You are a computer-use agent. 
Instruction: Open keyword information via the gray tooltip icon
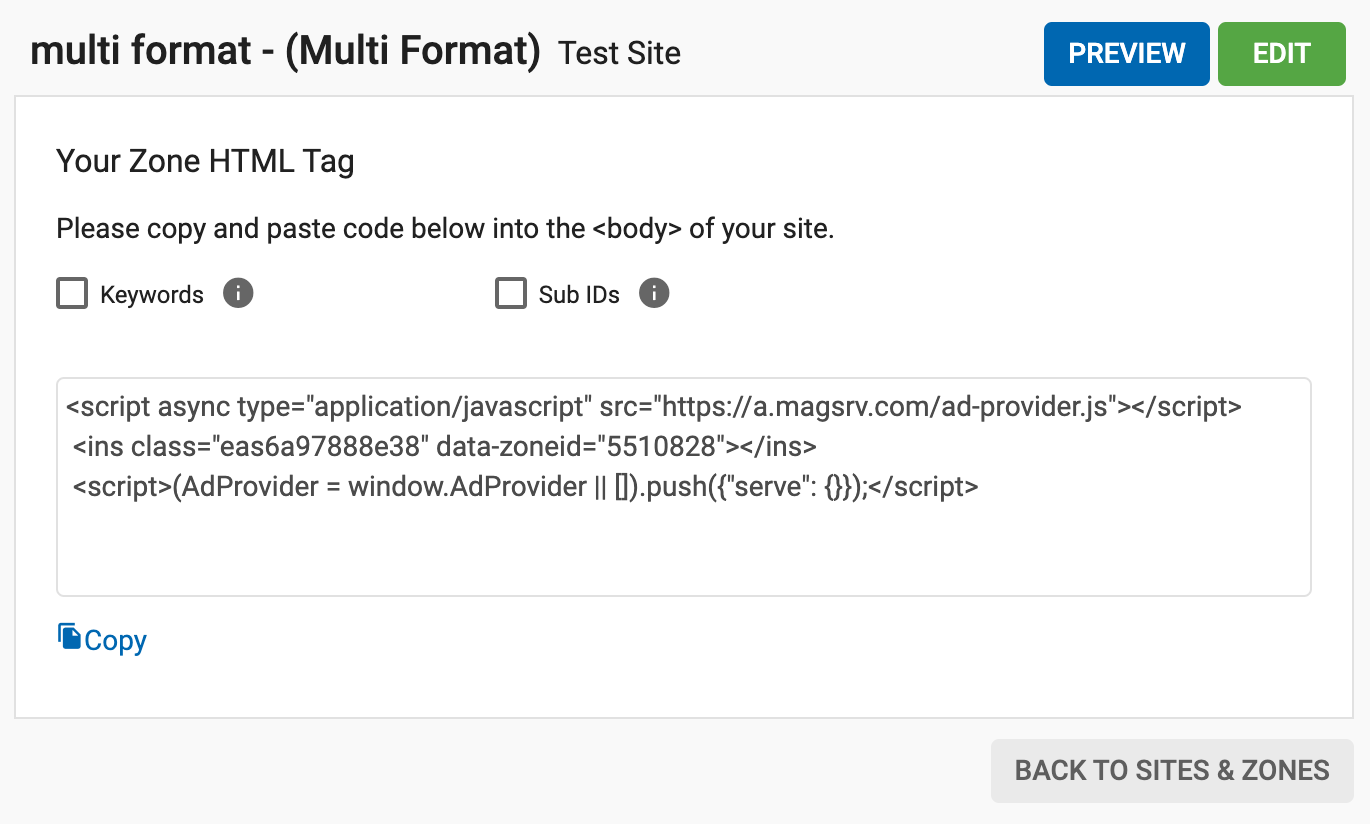pos(238,293)
